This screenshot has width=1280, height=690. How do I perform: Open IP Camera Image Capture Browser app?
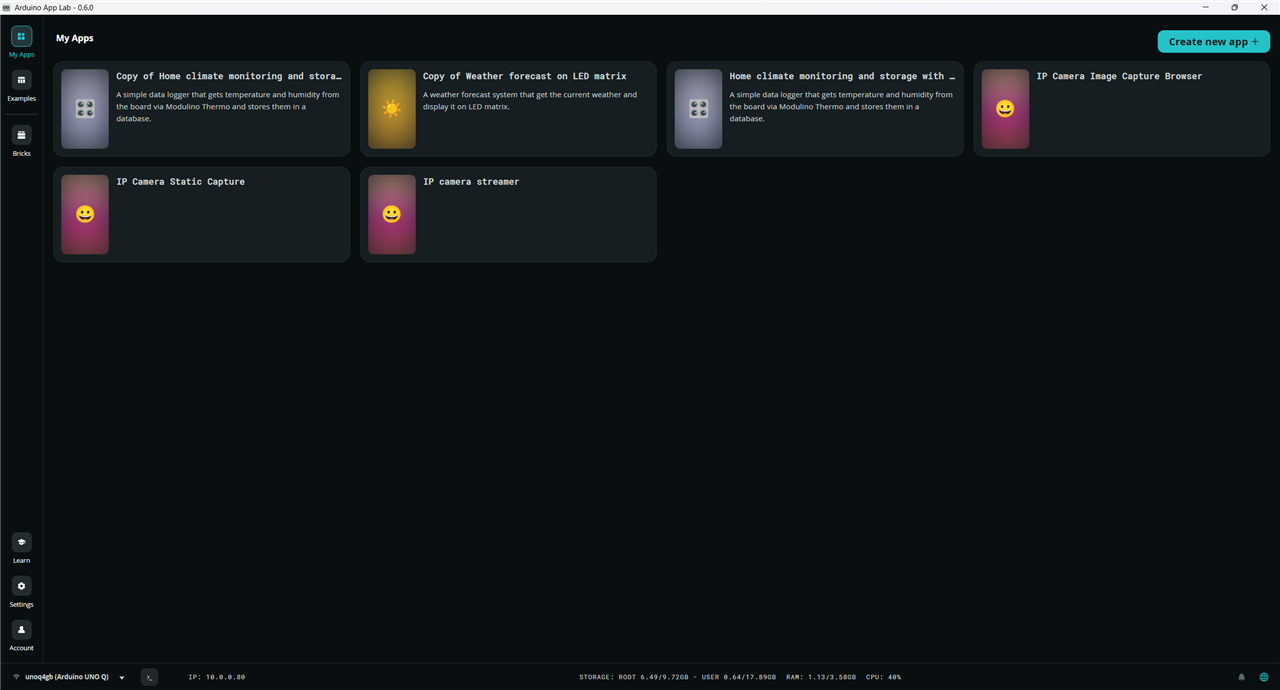1122,109
